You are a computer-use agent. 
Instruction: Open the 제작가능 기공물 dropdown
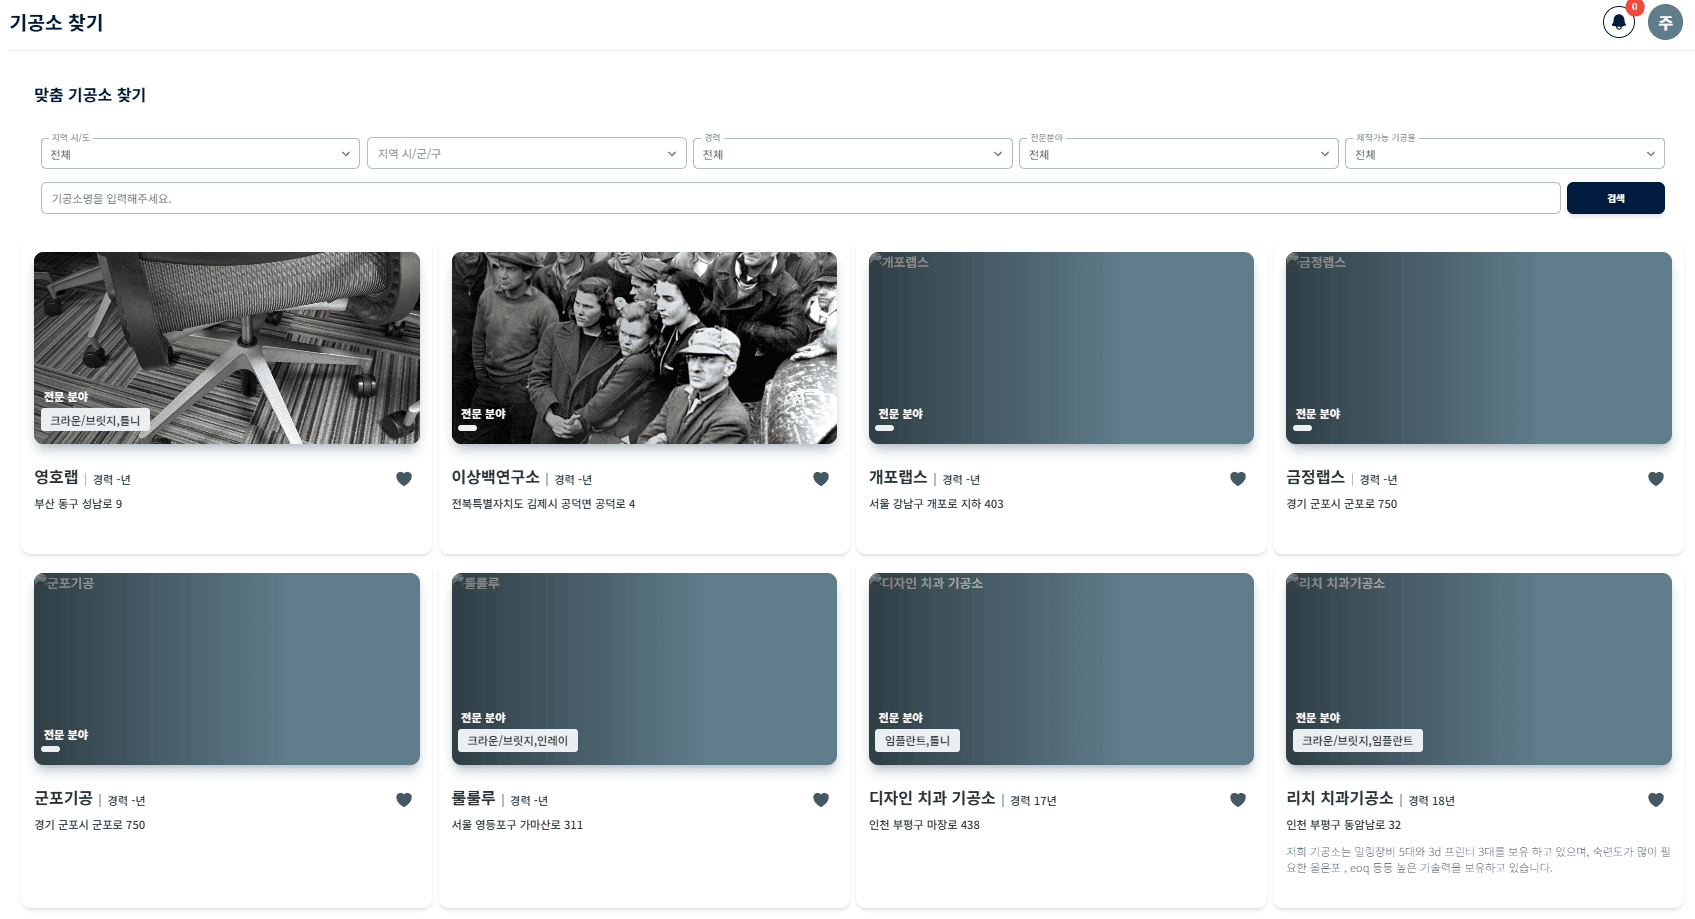[x=1505, y=154]
